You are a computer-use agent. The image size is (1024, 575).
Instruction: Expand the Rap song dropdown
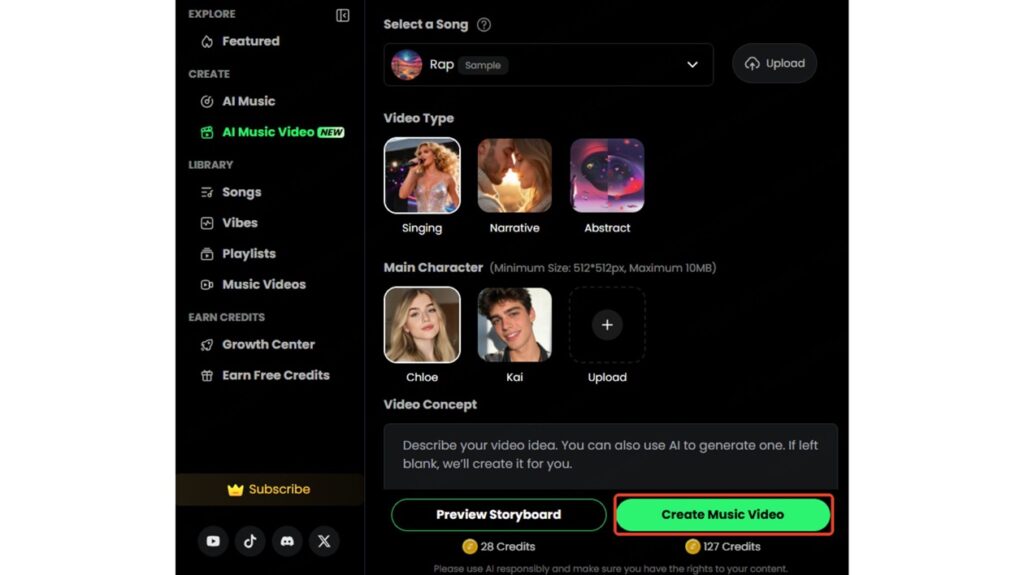[692, 65]
